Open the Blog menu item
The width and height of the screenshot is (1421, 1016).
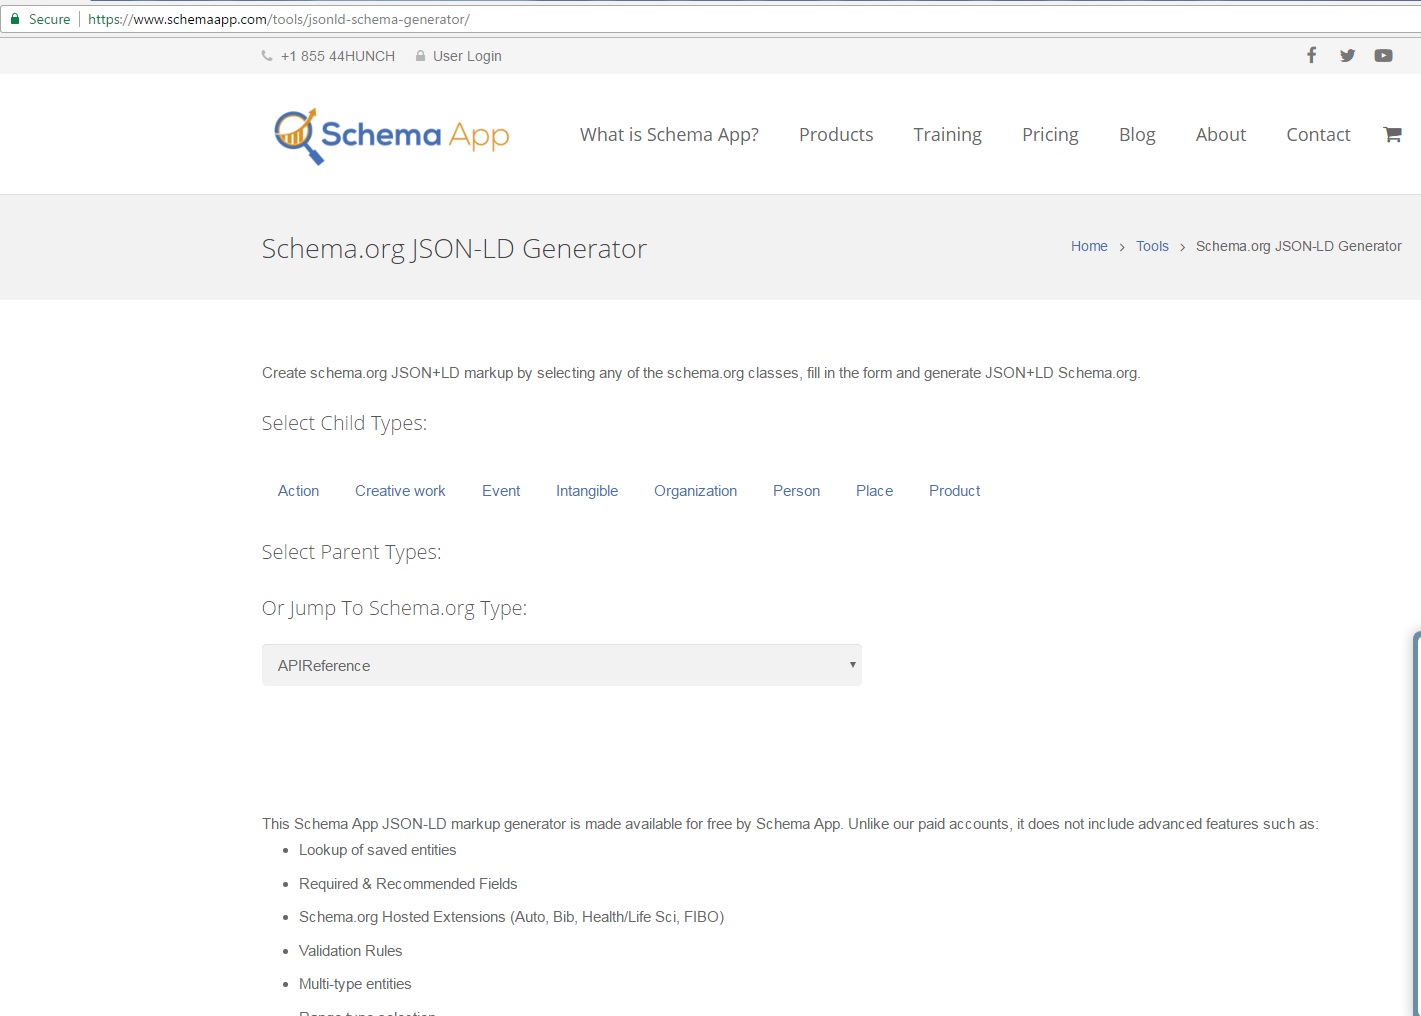[1137, 134]
